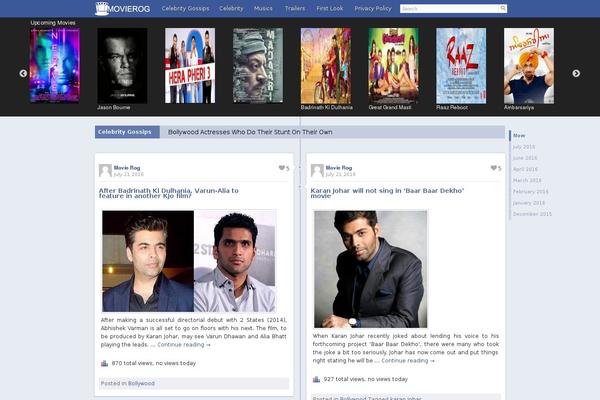Open the Privacy Policy menu item
The width and height of the screenshot is (600, 400).
[x=373, y=8]
